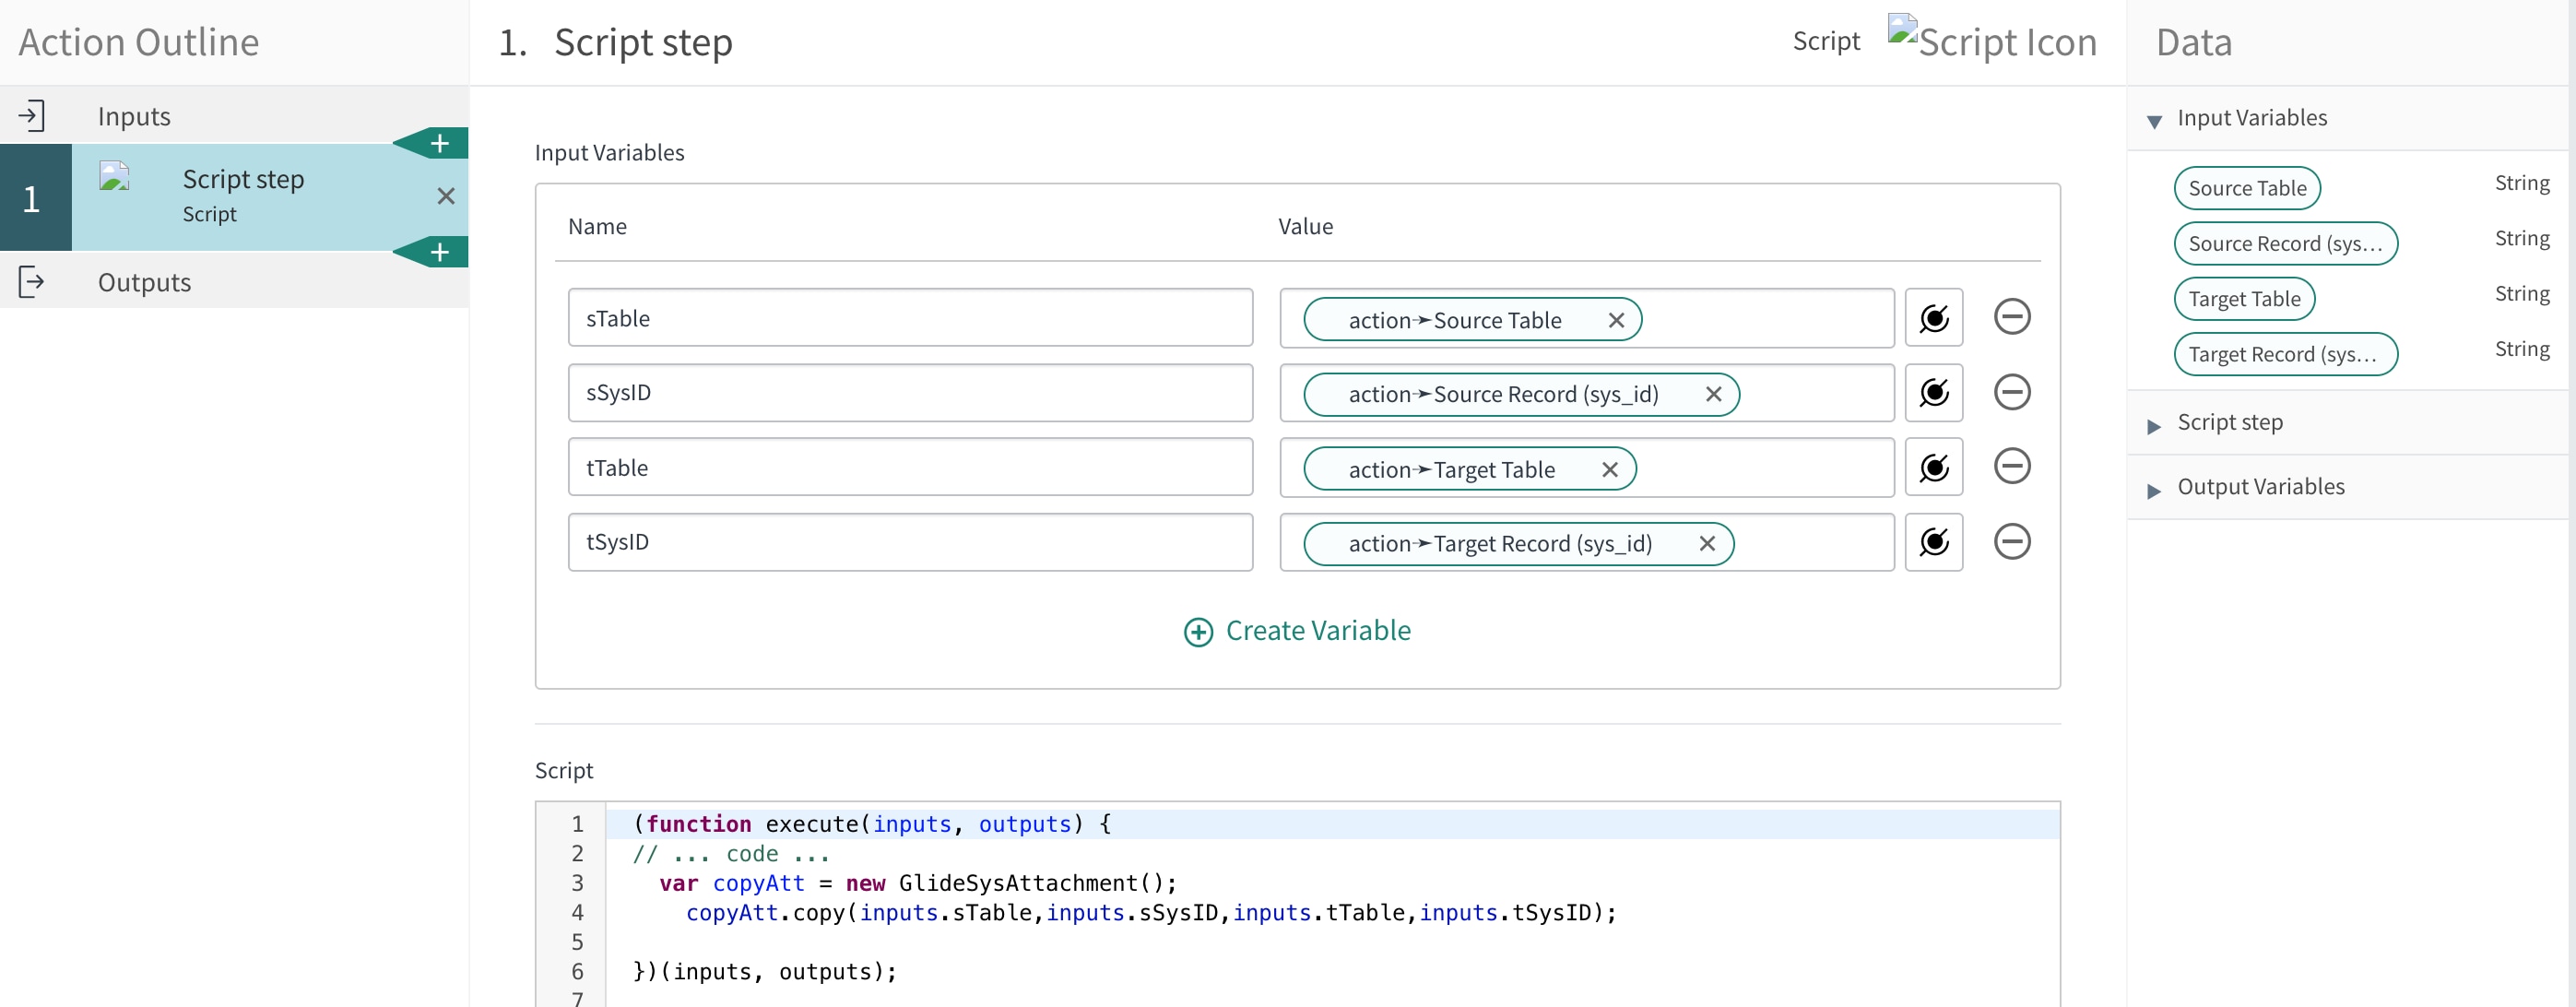Viewport: 2576px width, 1007px height.
Task: Click the step number 1 badge
Action: tap(34, 197)
